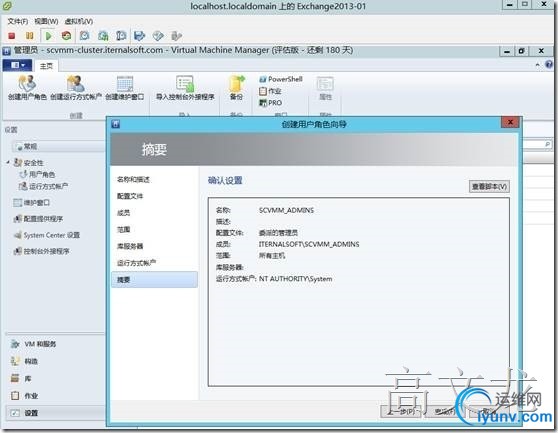Go to 配置文件 wizard step
Image resolution: width=558 pixels, height=433 pixels.
point(130,196)
